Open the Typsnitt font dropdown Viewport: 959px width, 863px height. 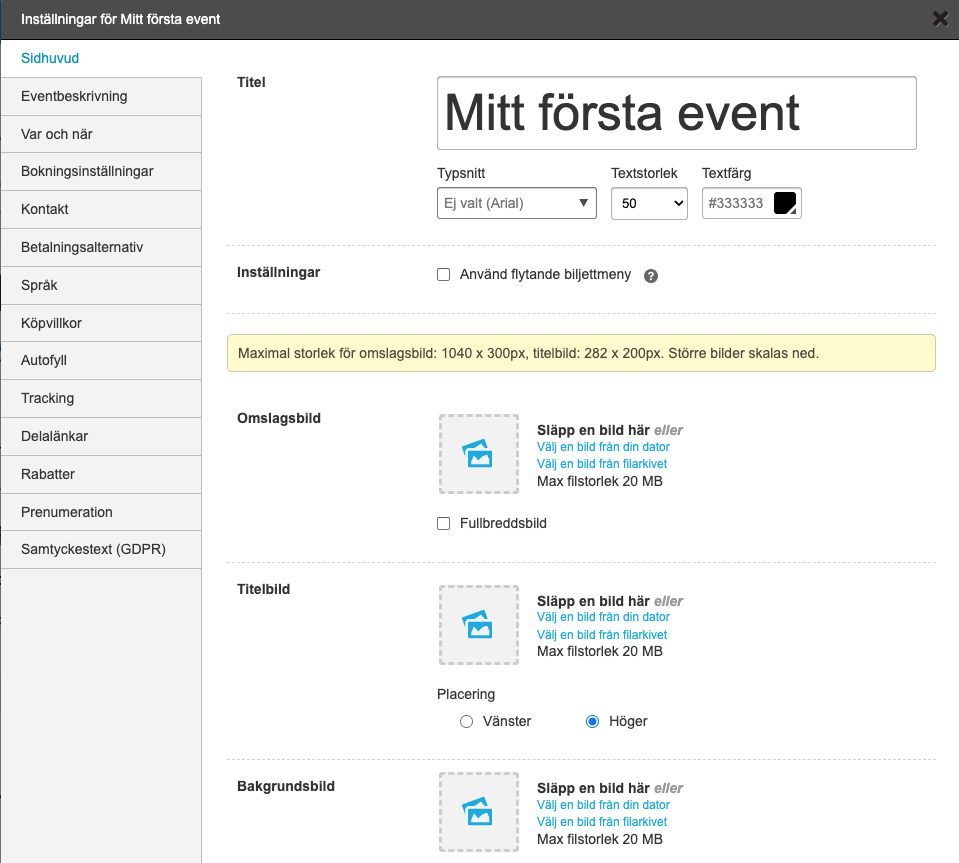pos(516,203)
